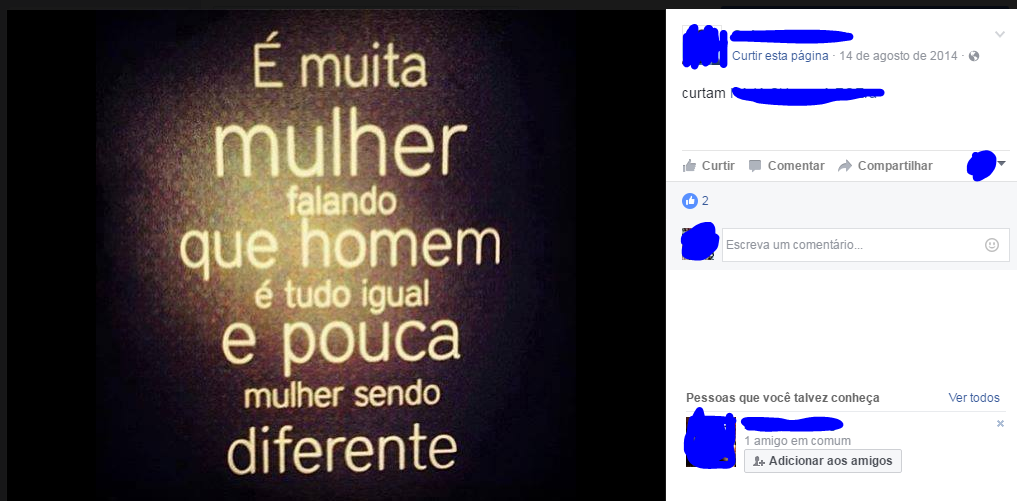Click the likes count number 2
Viewport: 1017px width, 501px height.
[x=705, y=201]
